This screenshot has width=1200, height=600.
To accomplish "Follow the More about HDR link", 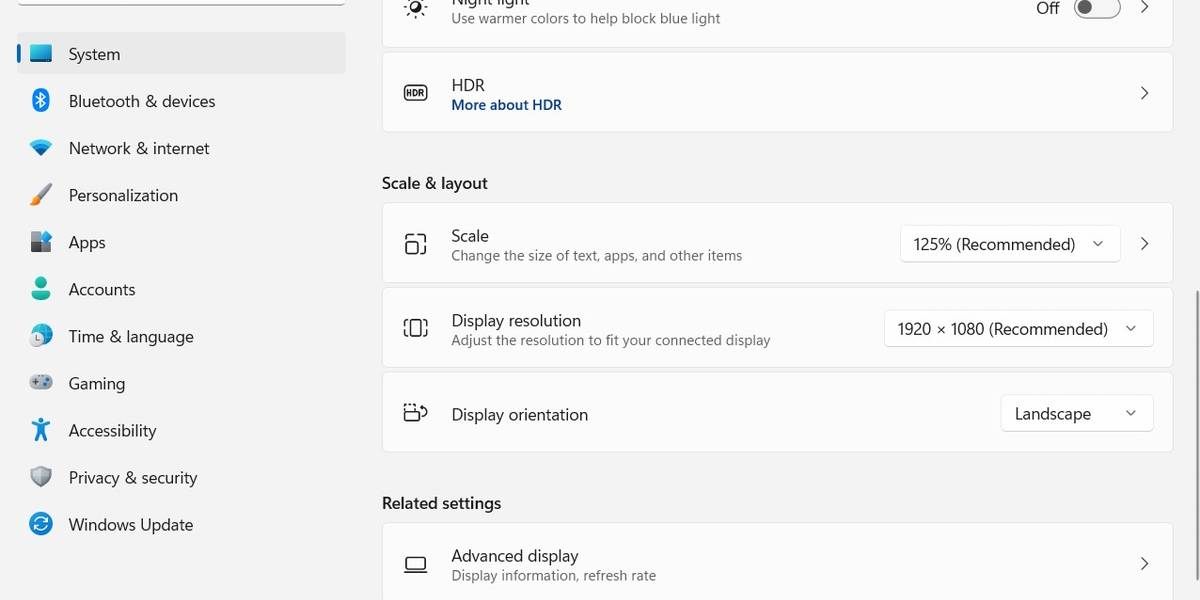I will click(x=506, y=105).
